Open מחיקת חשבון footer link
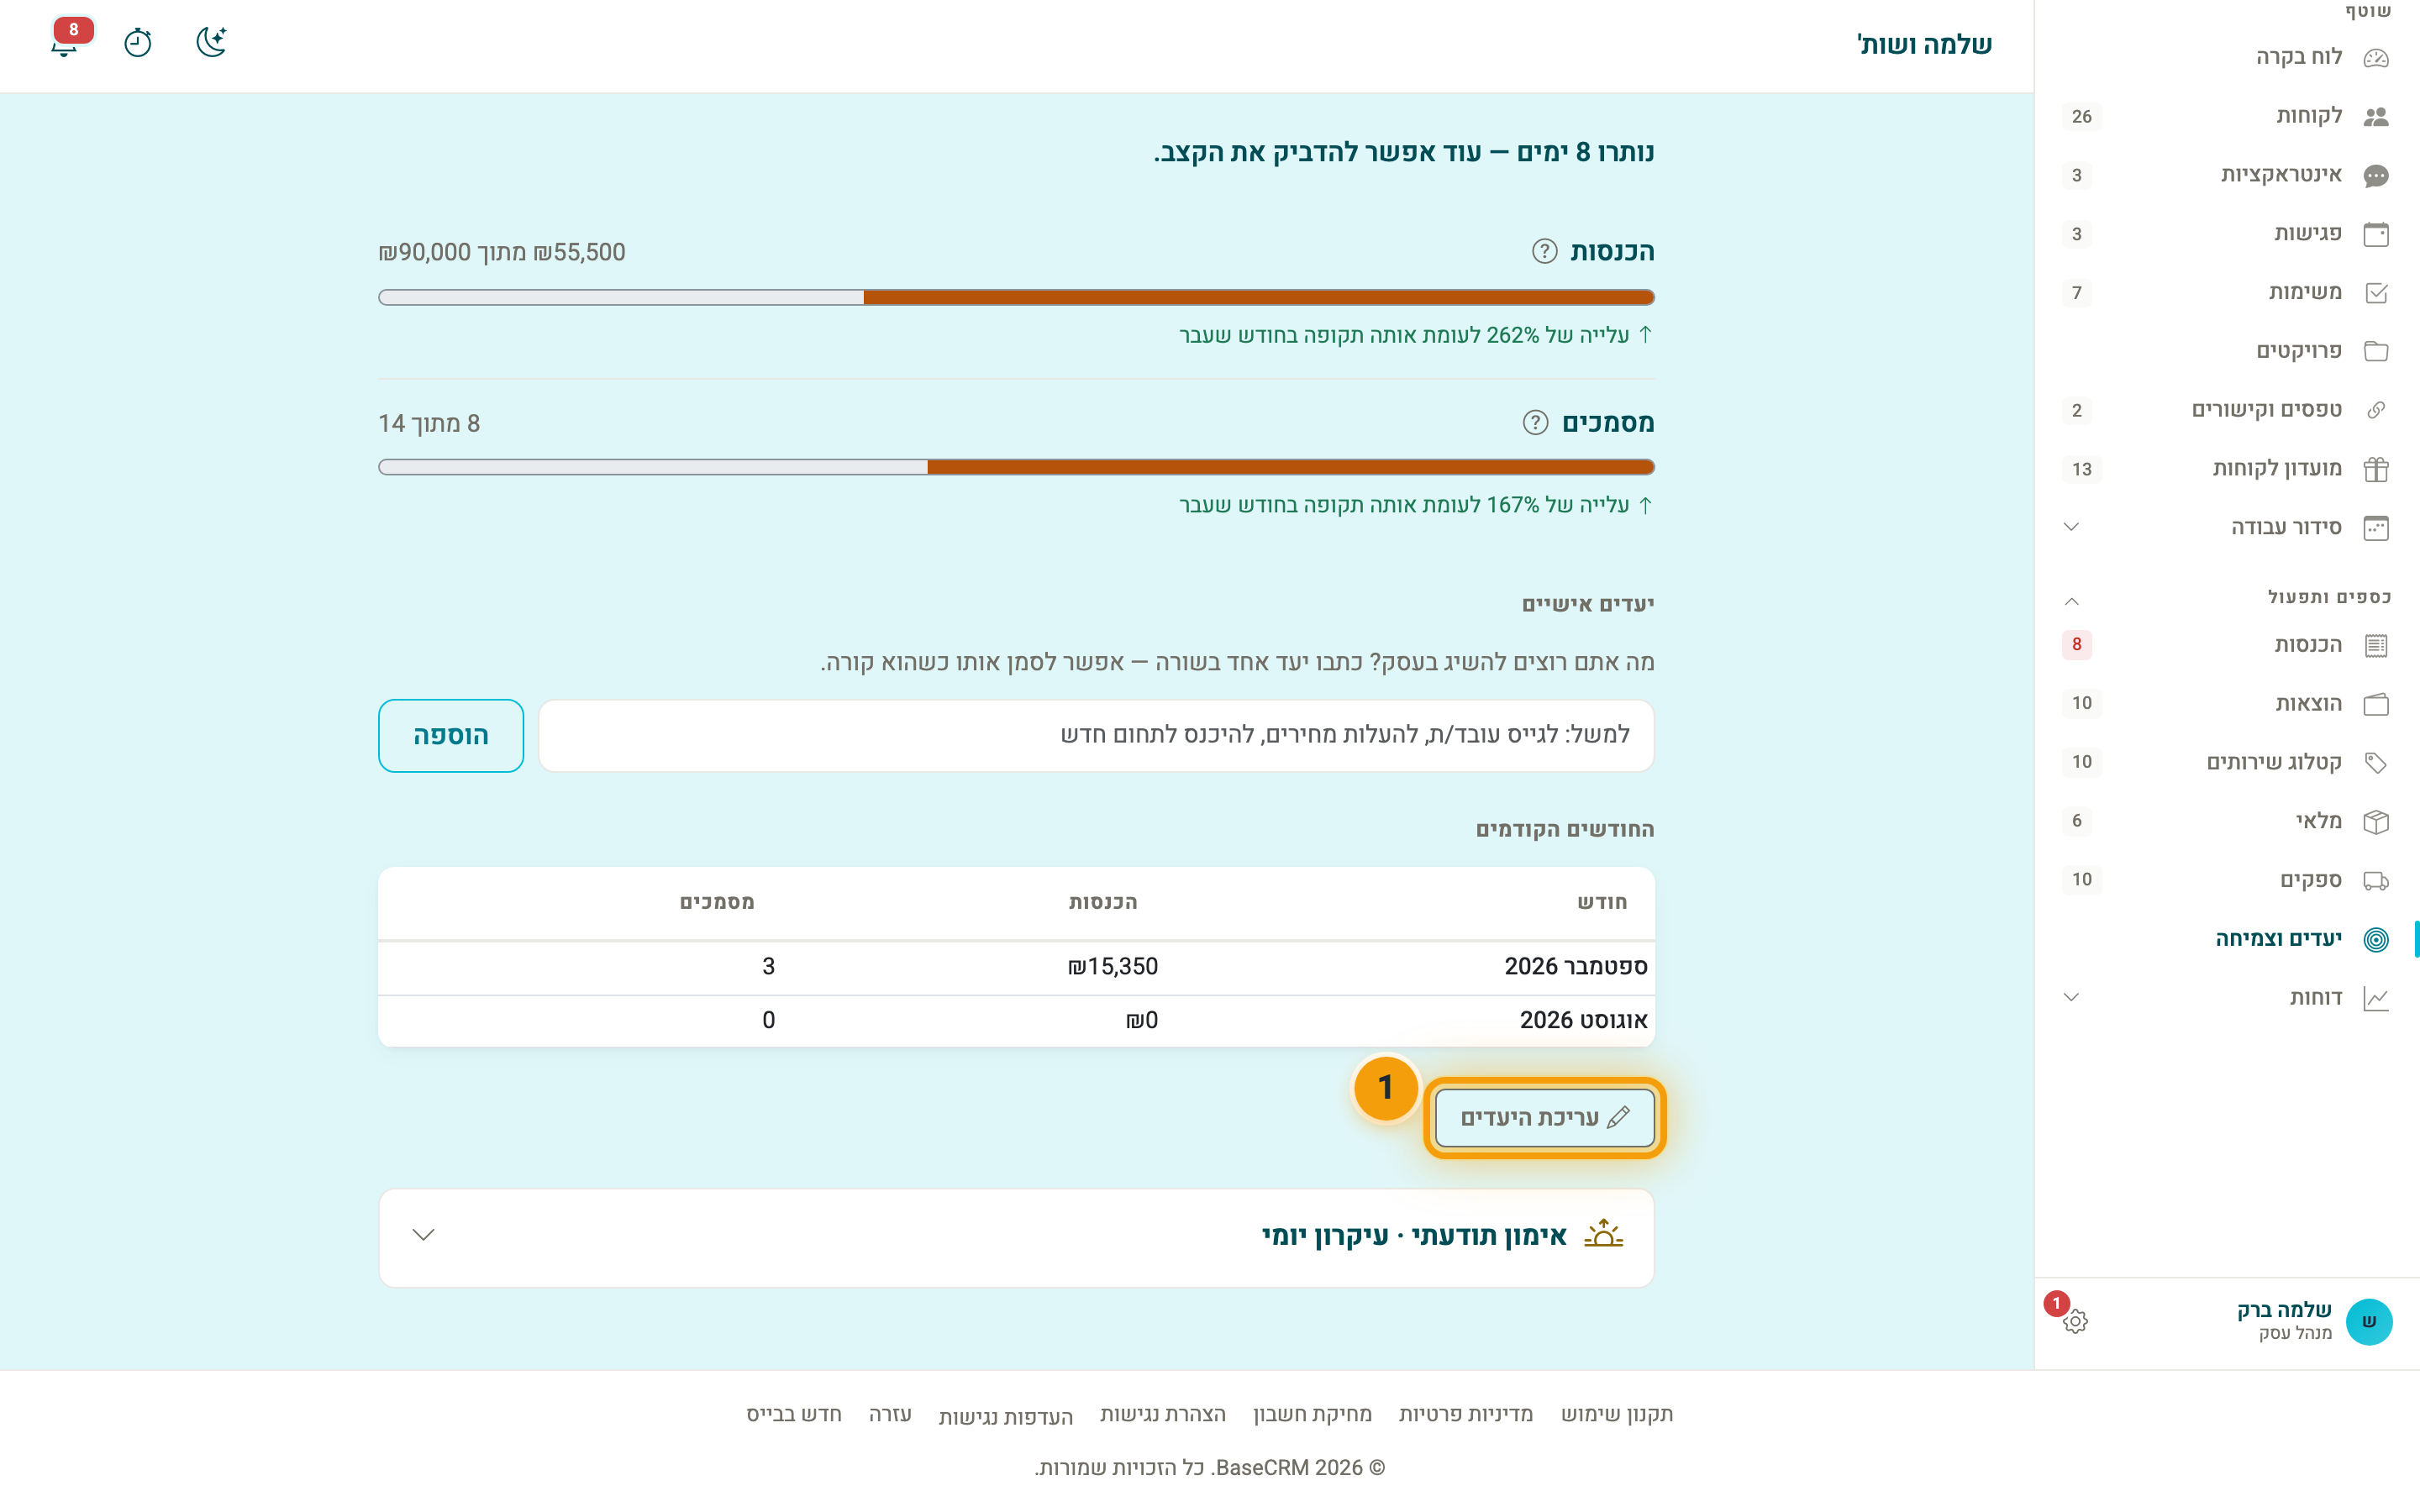 (1312, 1414)
